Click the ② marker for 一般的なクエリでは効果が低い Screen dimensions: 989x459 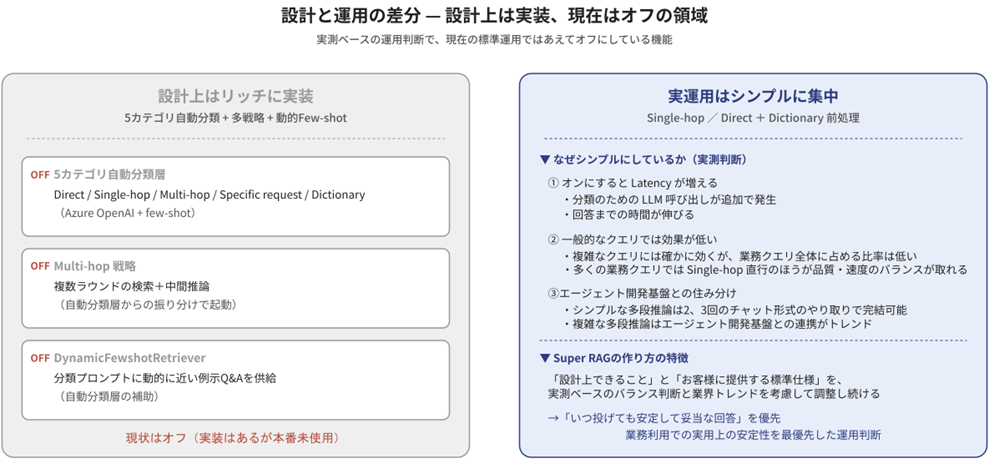click(553, 240)
